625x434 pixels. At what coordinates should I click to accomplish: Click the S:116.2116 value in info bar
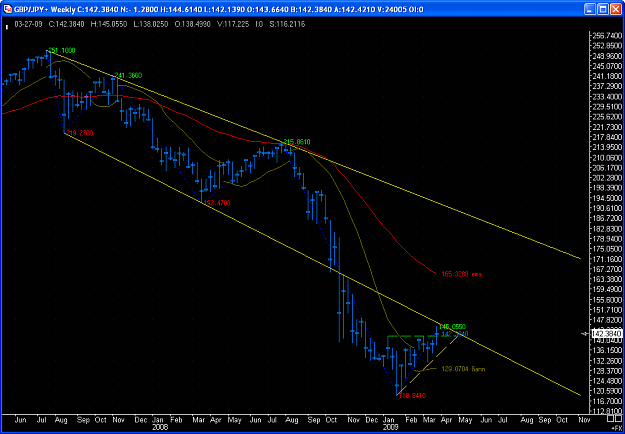click(287, 24)
